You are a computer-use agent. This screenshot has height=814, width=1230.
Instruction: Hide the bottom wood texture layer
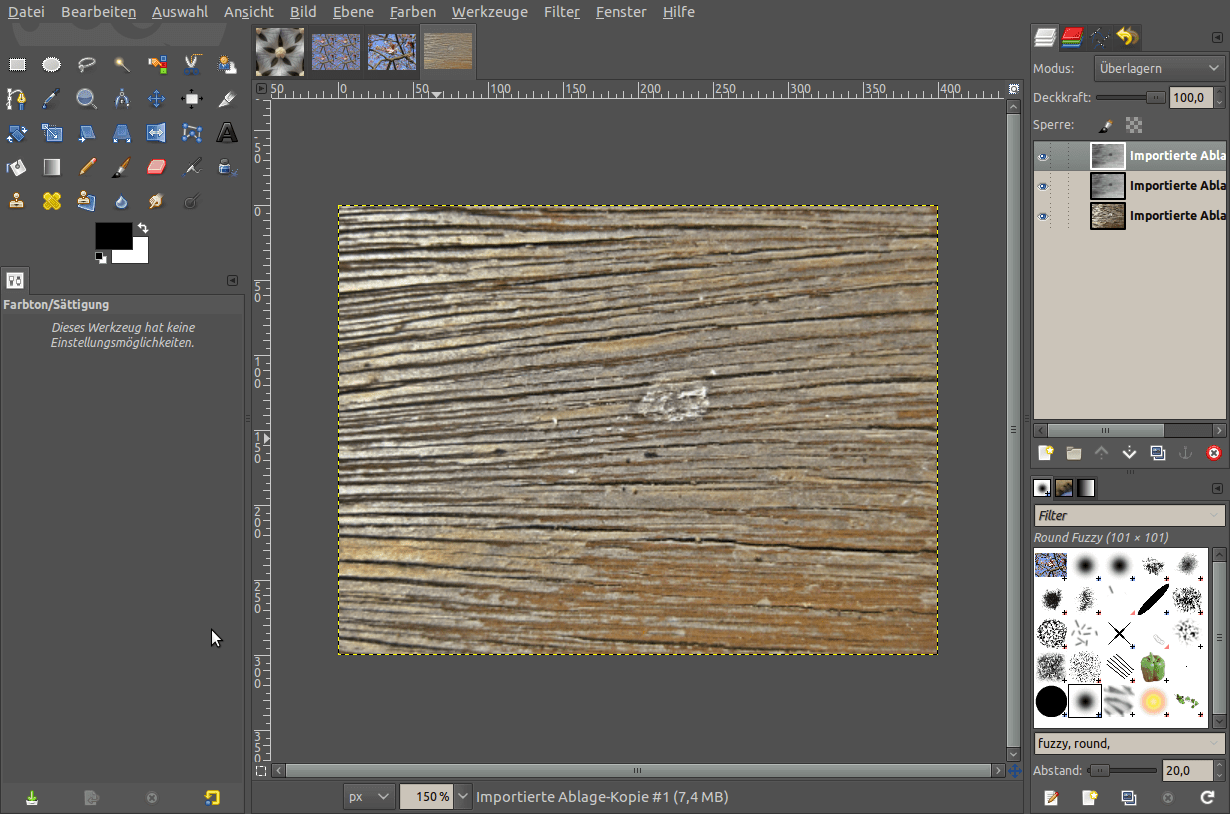tap(1042, 215)
